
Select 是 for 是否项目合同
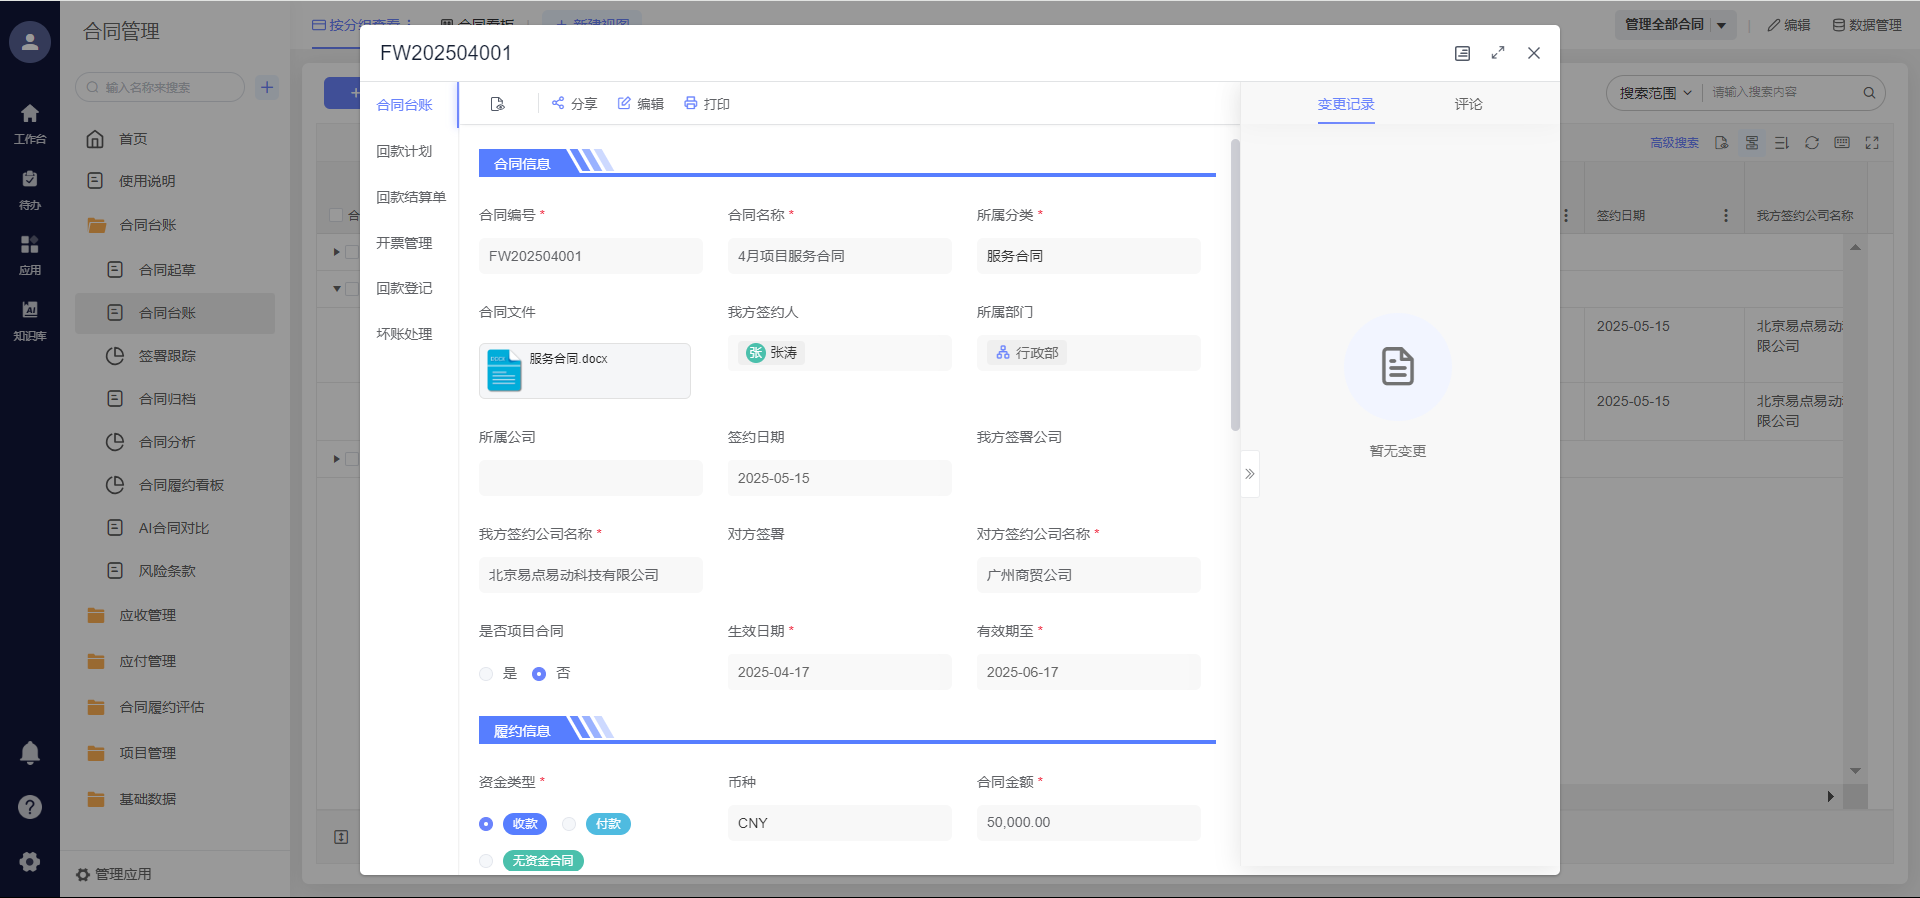487,674
